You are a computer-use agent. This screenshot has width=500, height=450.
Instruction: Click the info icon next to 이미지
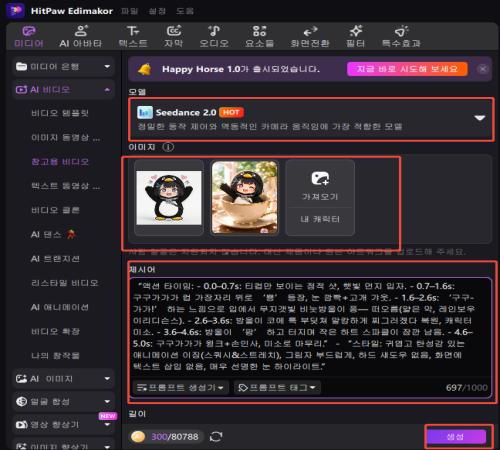pyautogui.click(x=168, y=147)
